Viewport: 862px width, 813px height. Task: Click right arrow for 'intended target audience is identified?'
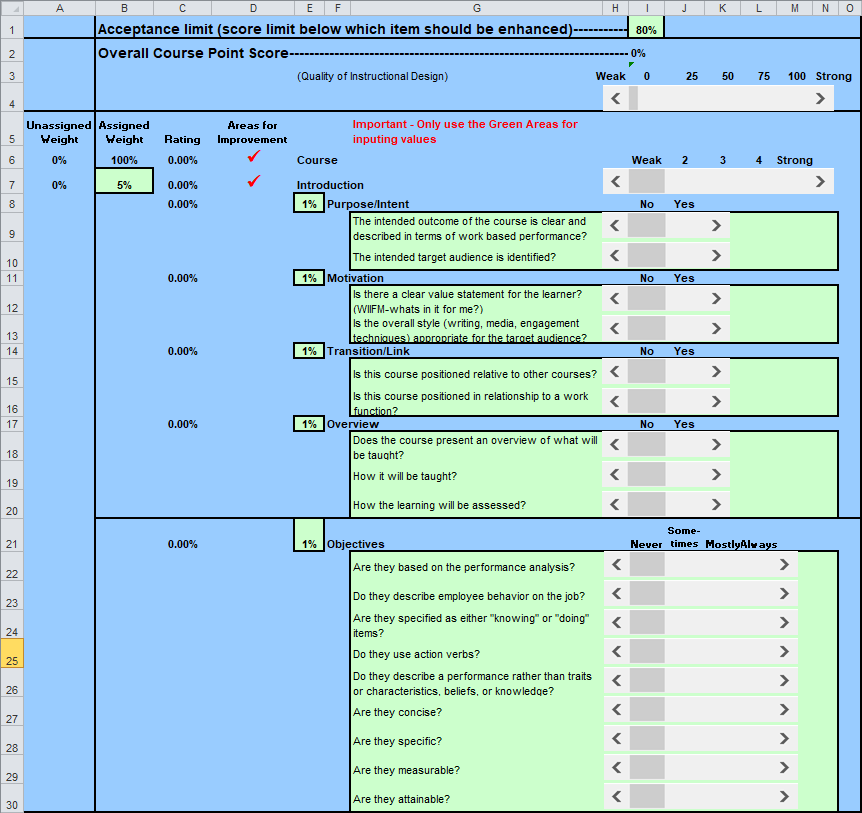[x=716, y=255]
